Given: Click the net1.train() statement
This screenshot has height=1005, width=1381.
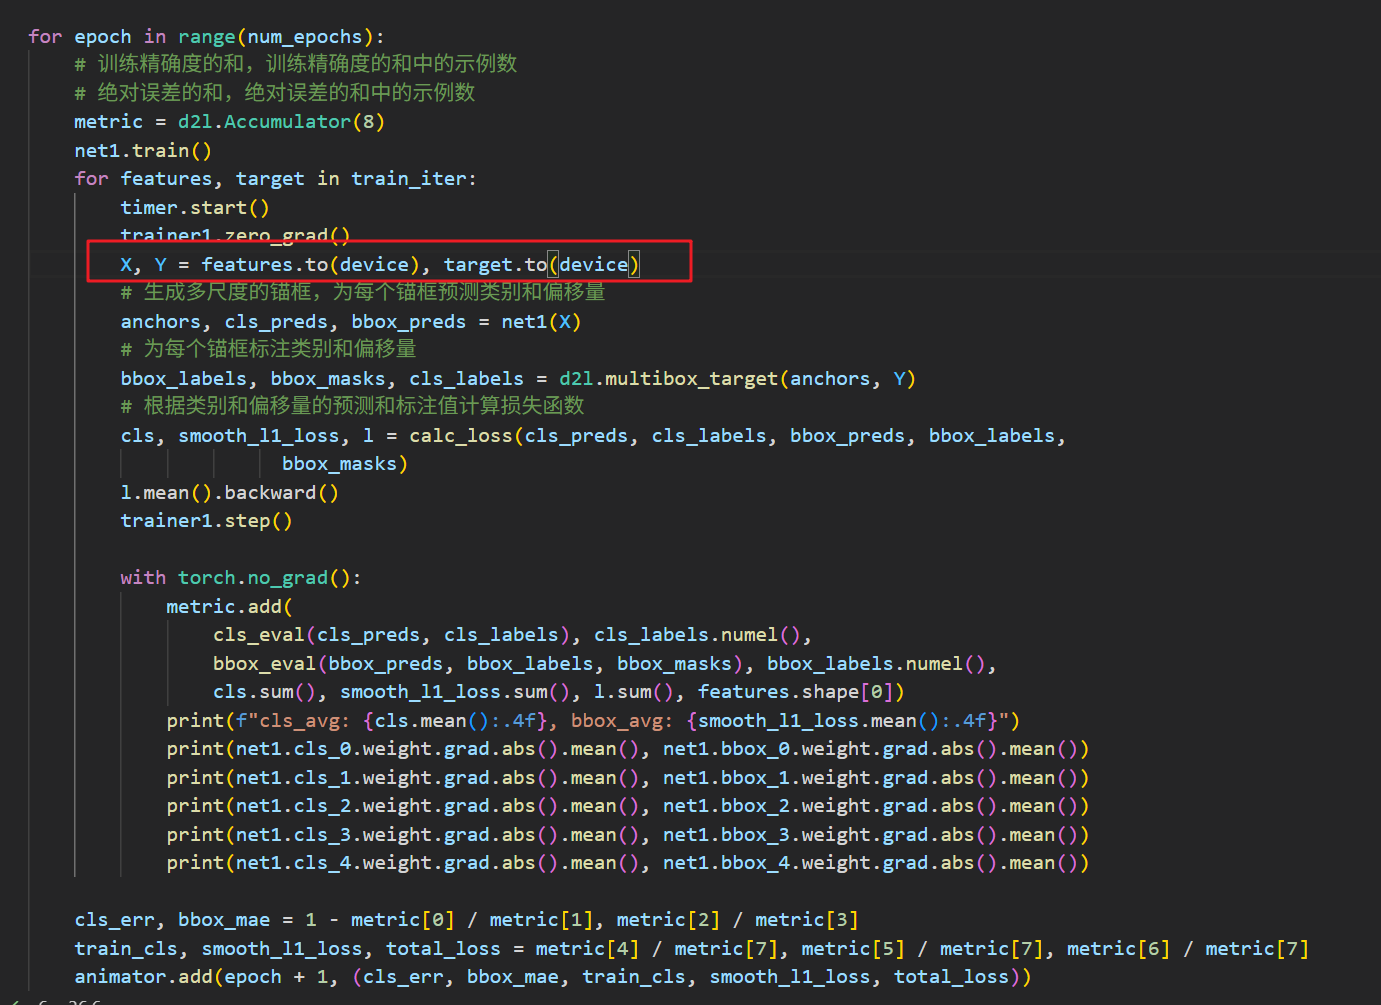Looking at the screenshot, I should coord(143,151).
